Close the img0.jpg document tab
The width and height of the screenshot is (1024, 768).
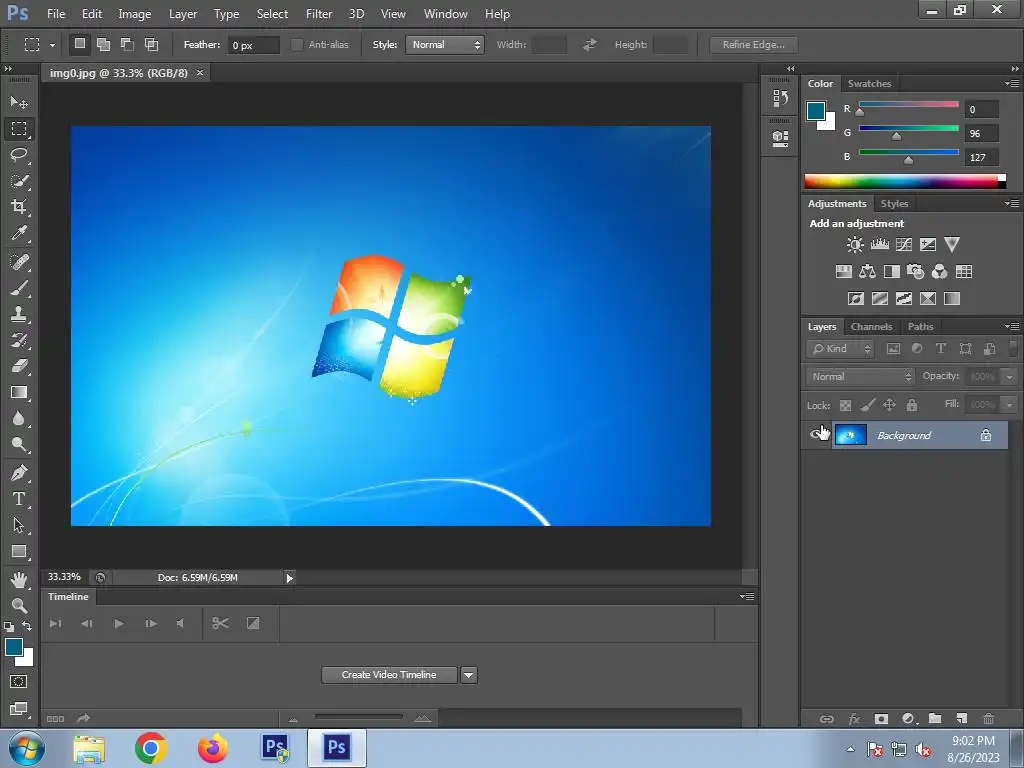(200, 72)
